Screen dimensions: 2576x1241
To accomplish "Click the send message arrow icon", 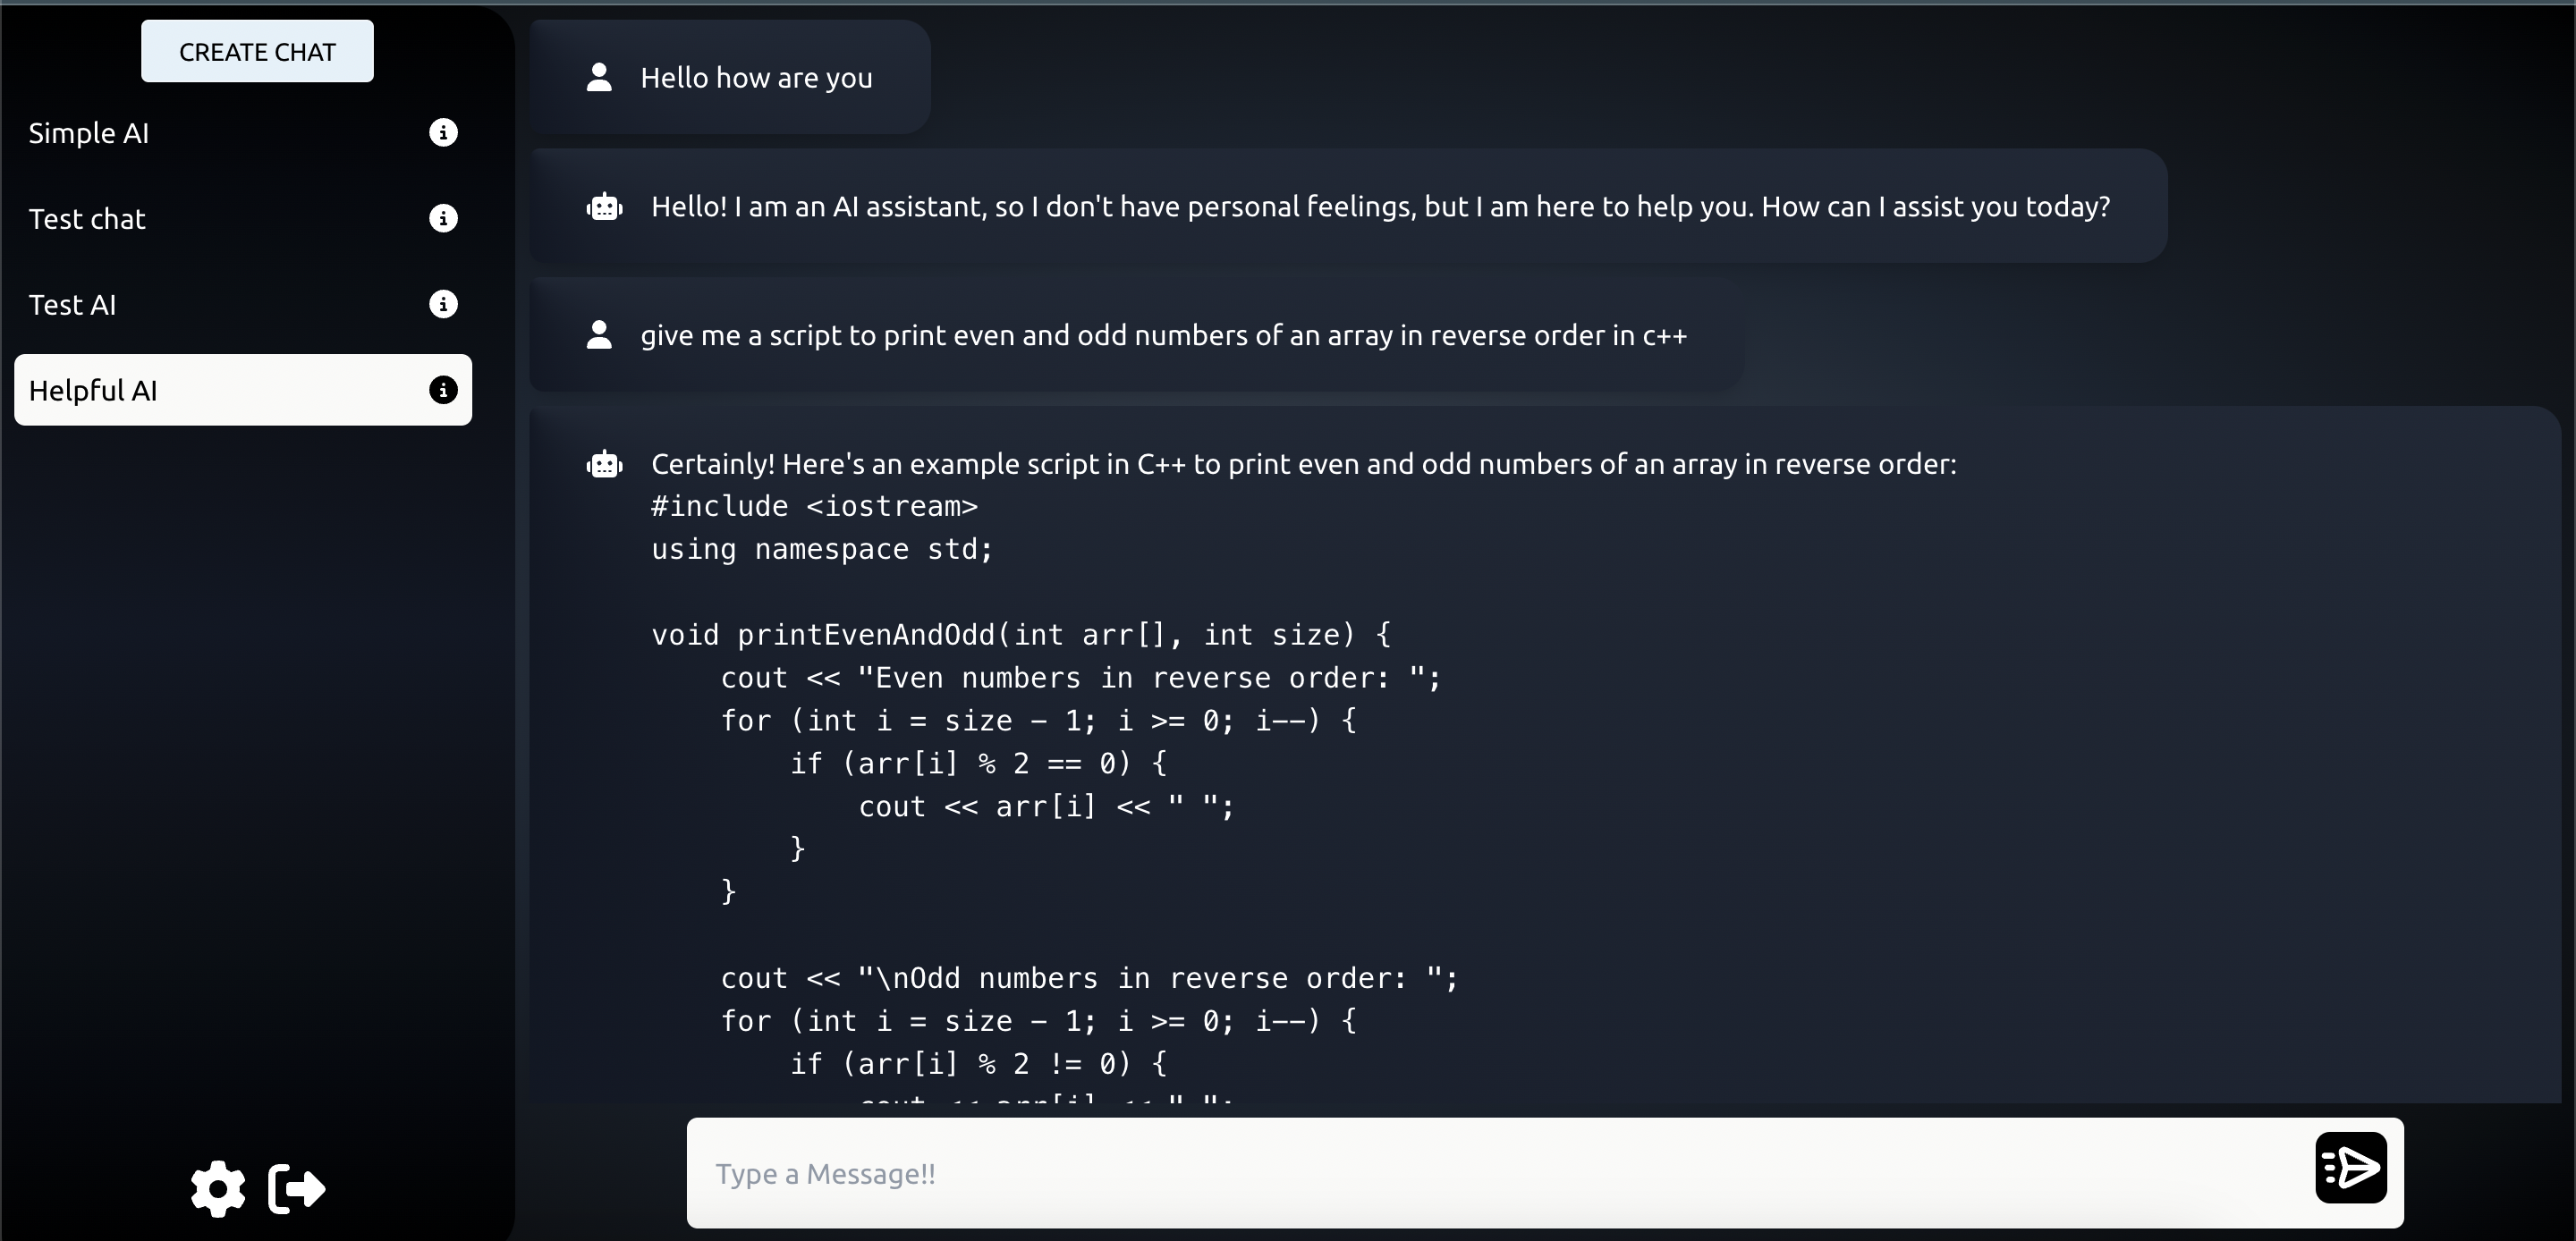I will click(x=2350, y=1168).
